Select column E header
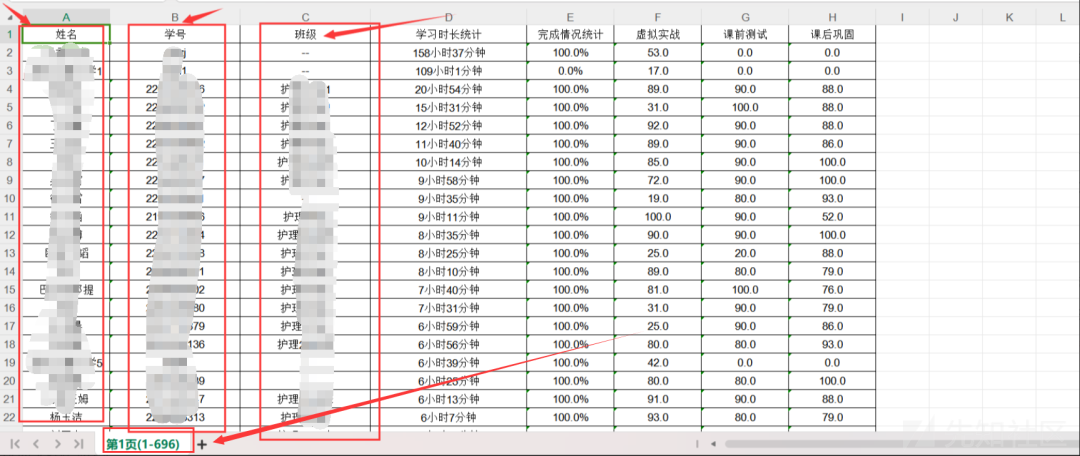The image size is (1080, 456). tap(570, 17)
